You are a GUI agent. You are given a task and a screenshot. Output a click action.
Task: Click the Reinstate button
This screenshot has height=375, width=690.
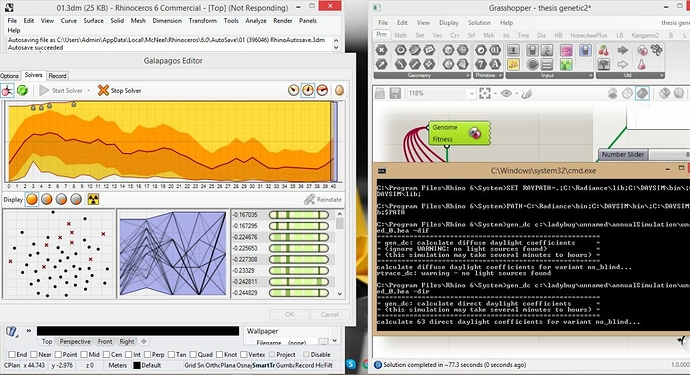[x=323, y=199]
